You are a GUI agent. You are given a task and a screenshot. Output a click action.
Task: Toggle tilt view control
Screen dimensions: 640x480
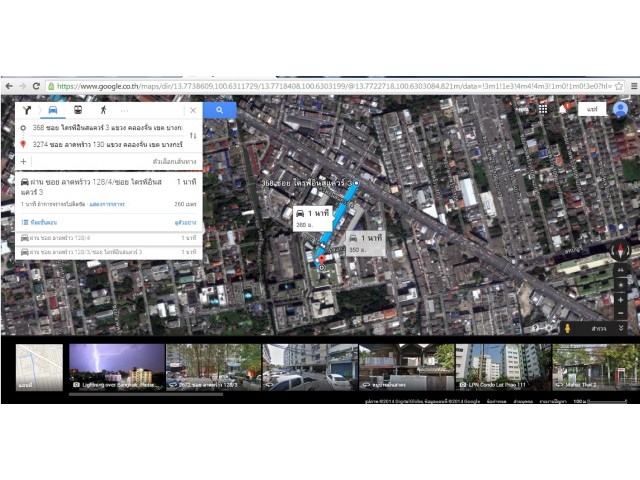click(620, 270)
